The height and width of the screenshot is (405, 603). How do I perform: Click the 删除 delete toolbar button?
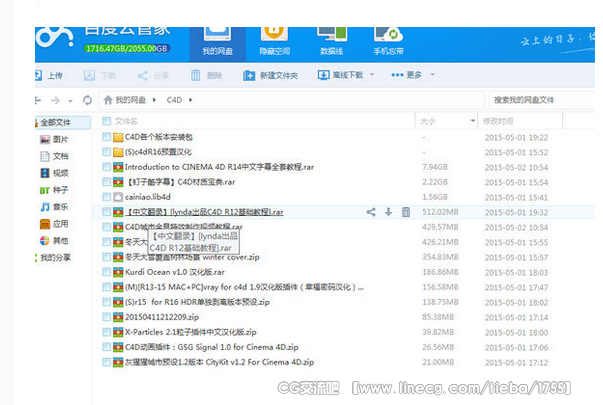click(207, 75)
